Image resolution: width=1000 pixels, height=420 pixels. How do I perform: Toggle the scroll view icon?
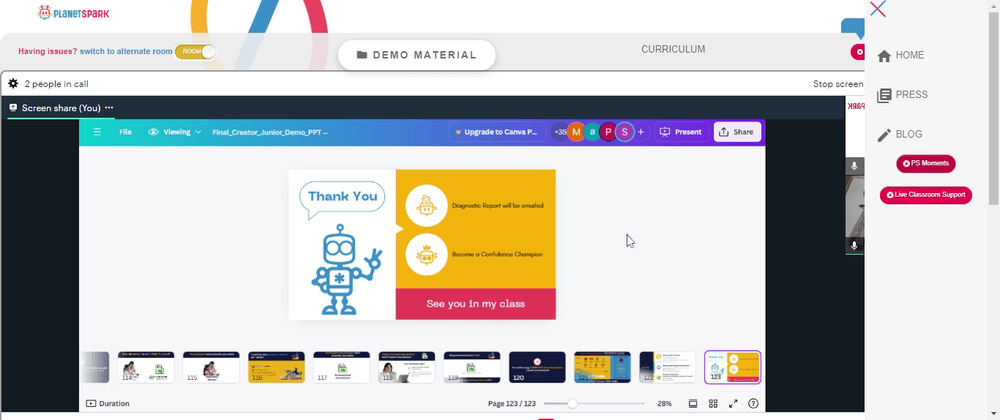click(x=693, y=403)
